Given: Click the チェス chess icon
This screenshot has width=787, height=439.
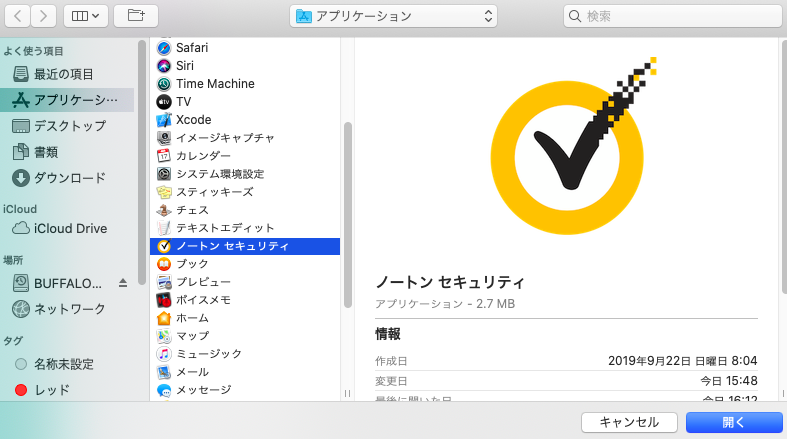Looking at the screenshot, I should [164, 210].
